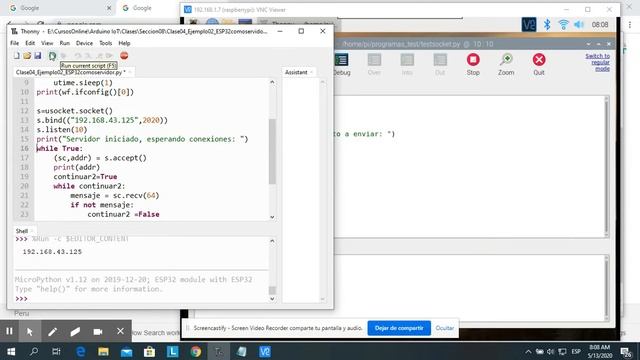Open File Explorer from the taskbar

(103, 351)
